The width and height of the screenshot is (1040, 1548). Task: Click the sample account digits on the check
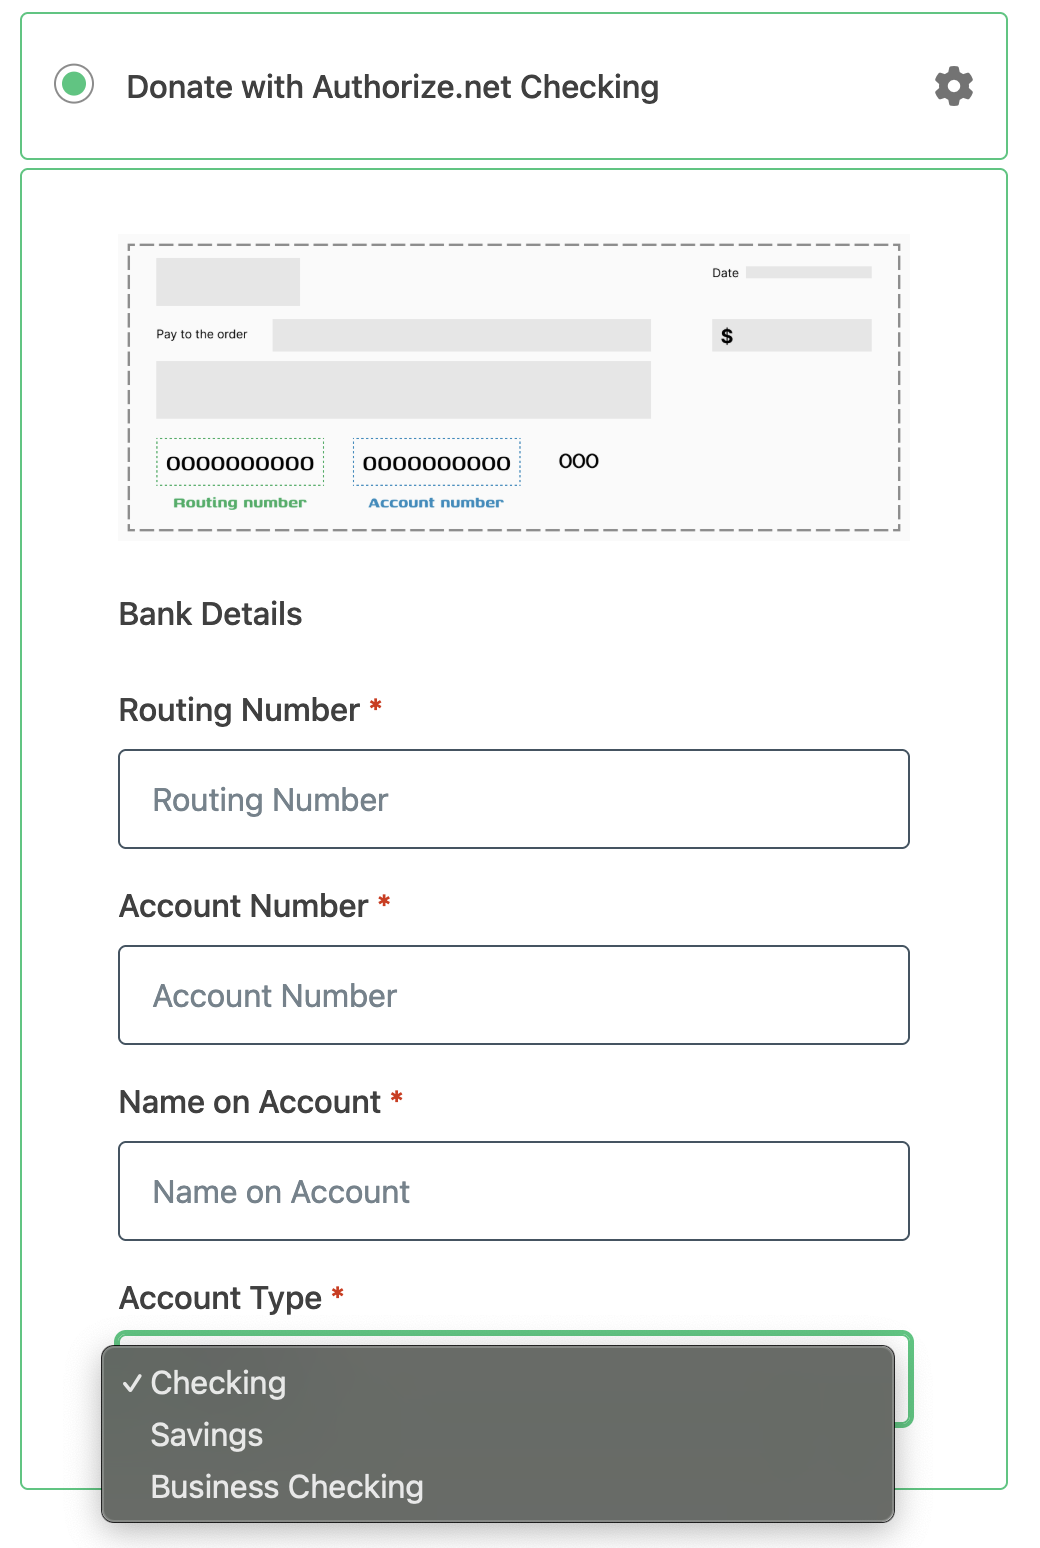[436, 463]
